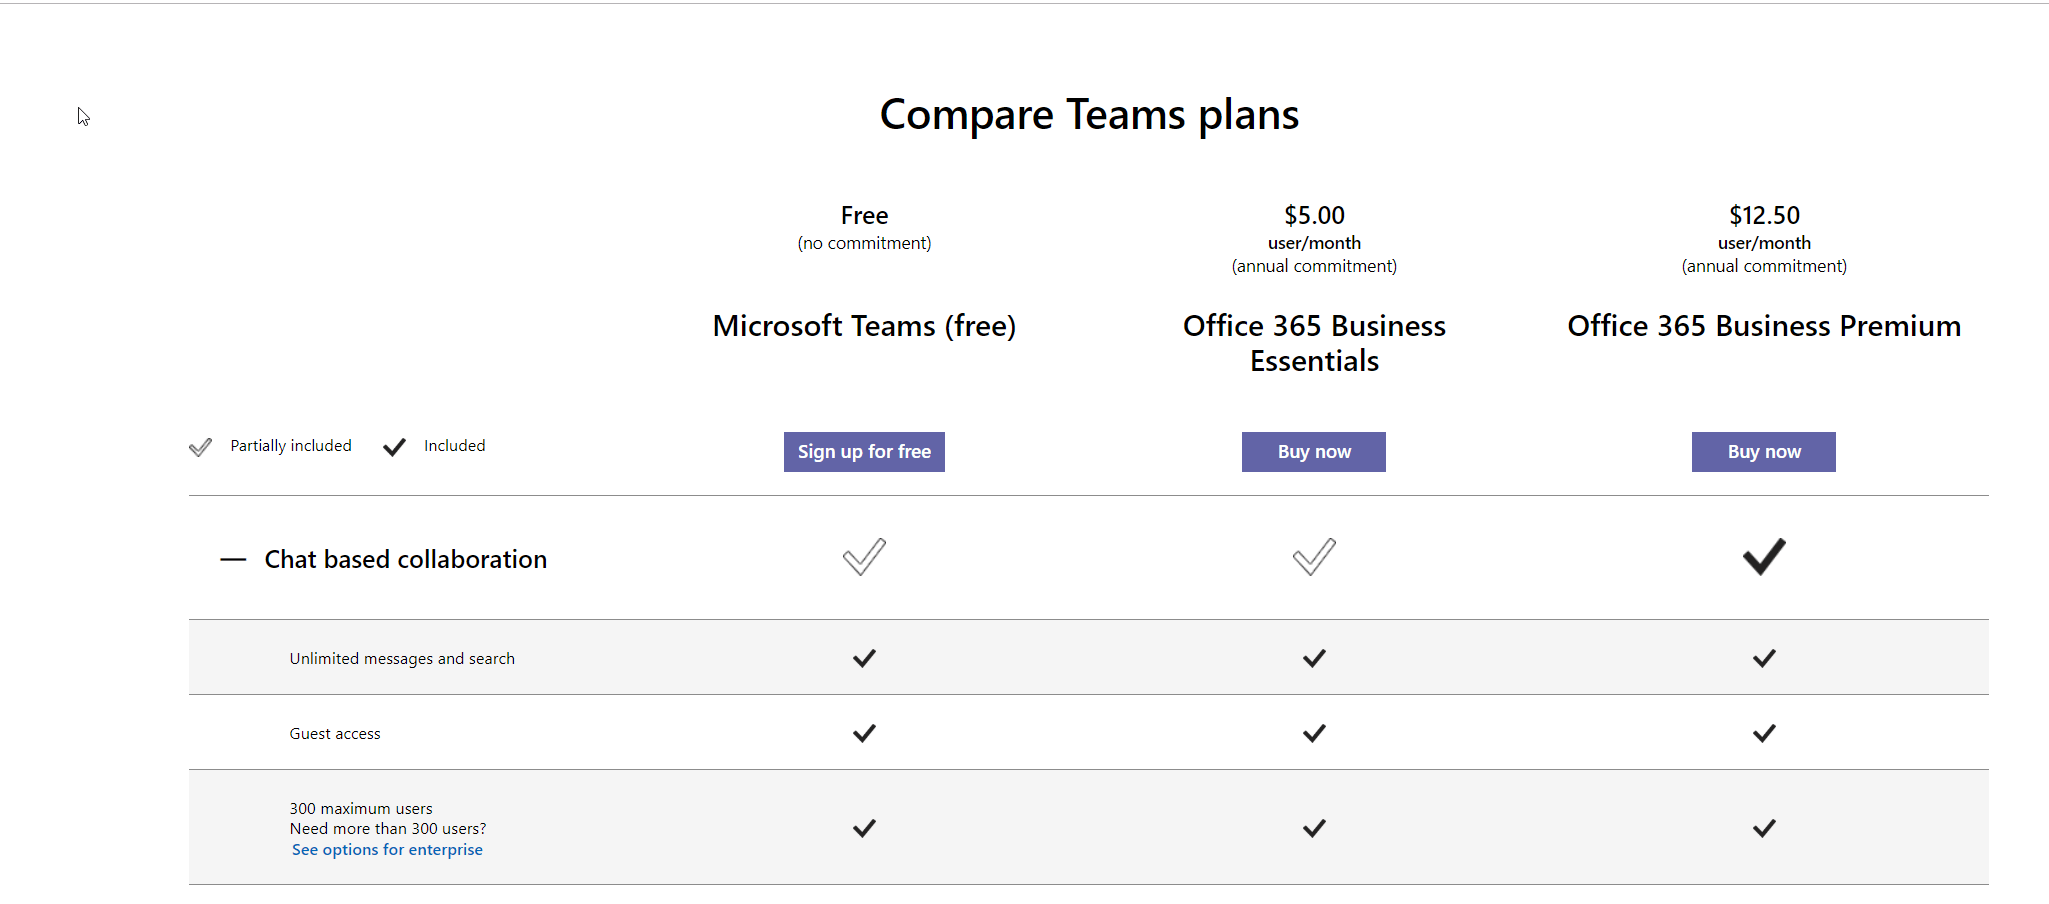Click bold checkmark for Business Premium collaboration
Viewport: 2049px width, 904px height.
click(x=1764, y=557)
